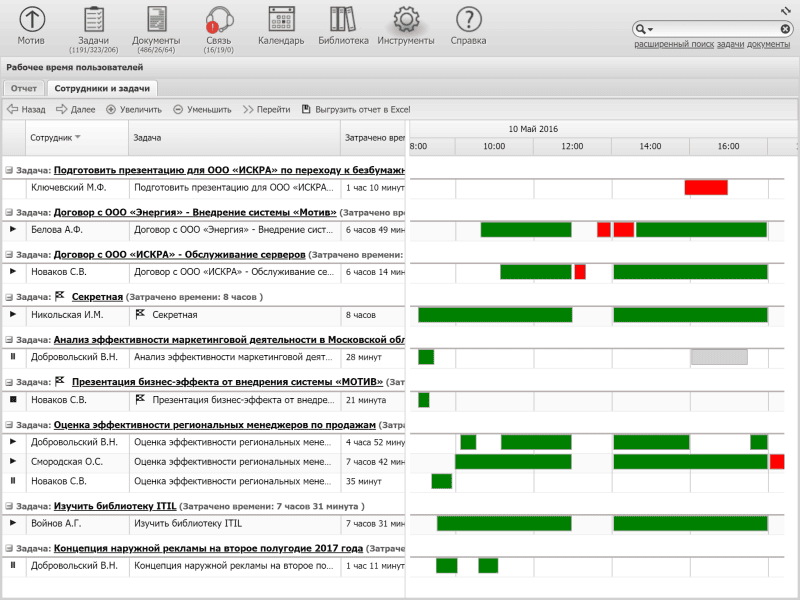This screenshot has width=800, height=600.
Task: Open the расширенный поиск link
Action: [x=671, y=44]
